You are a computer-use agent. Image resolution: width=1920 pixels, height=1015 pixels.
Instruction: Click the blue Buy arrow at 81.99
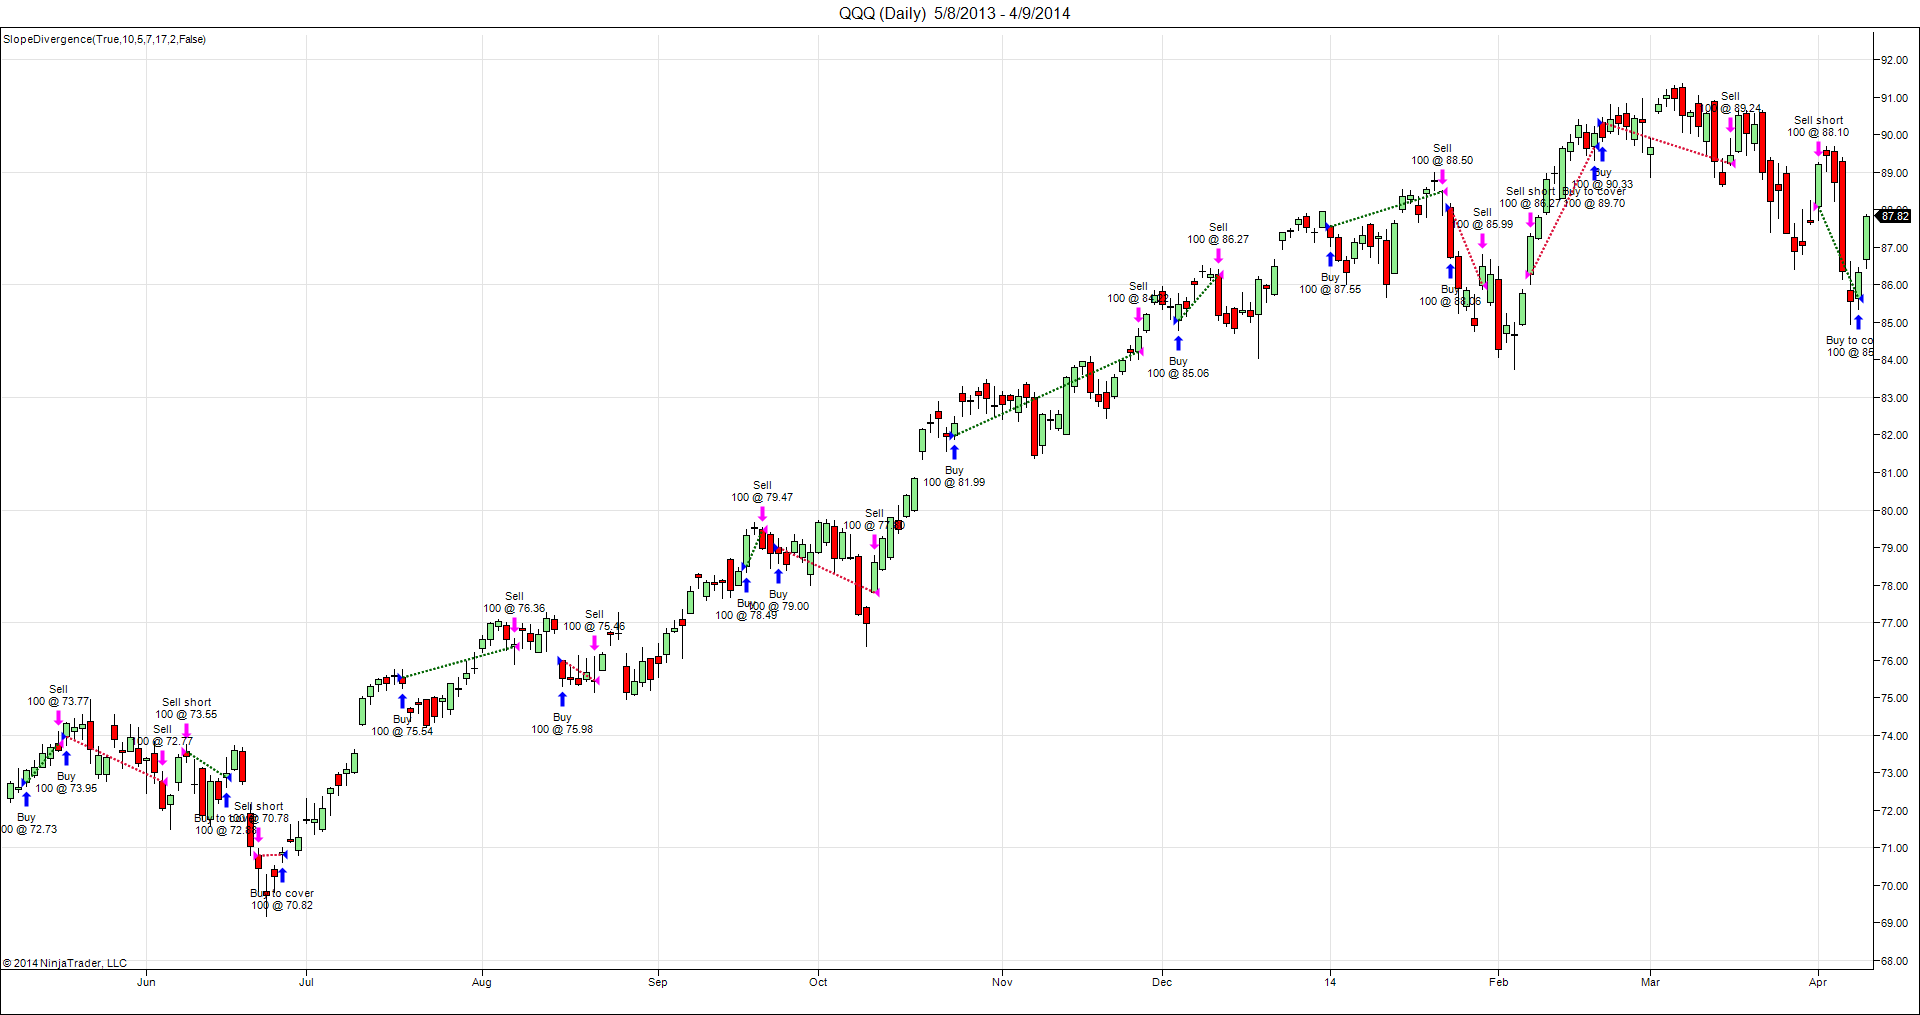click(954, 452)
